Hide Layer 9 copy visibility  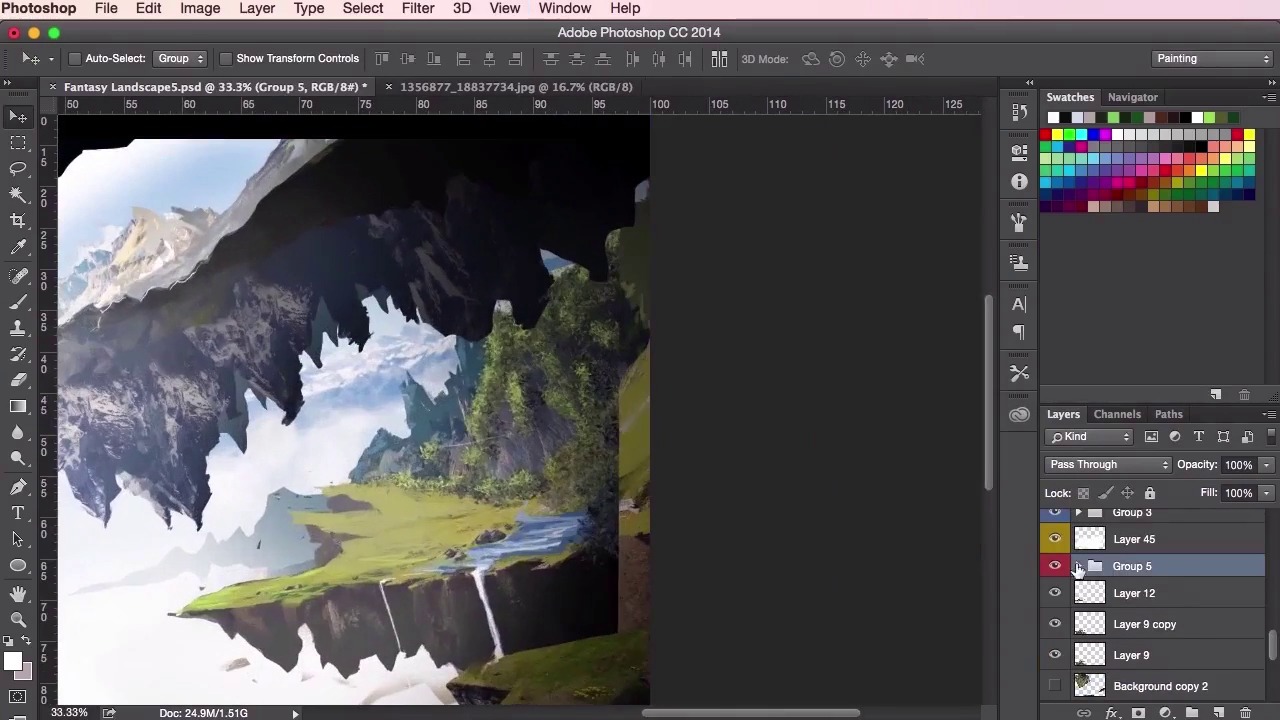coord(1055,624)
